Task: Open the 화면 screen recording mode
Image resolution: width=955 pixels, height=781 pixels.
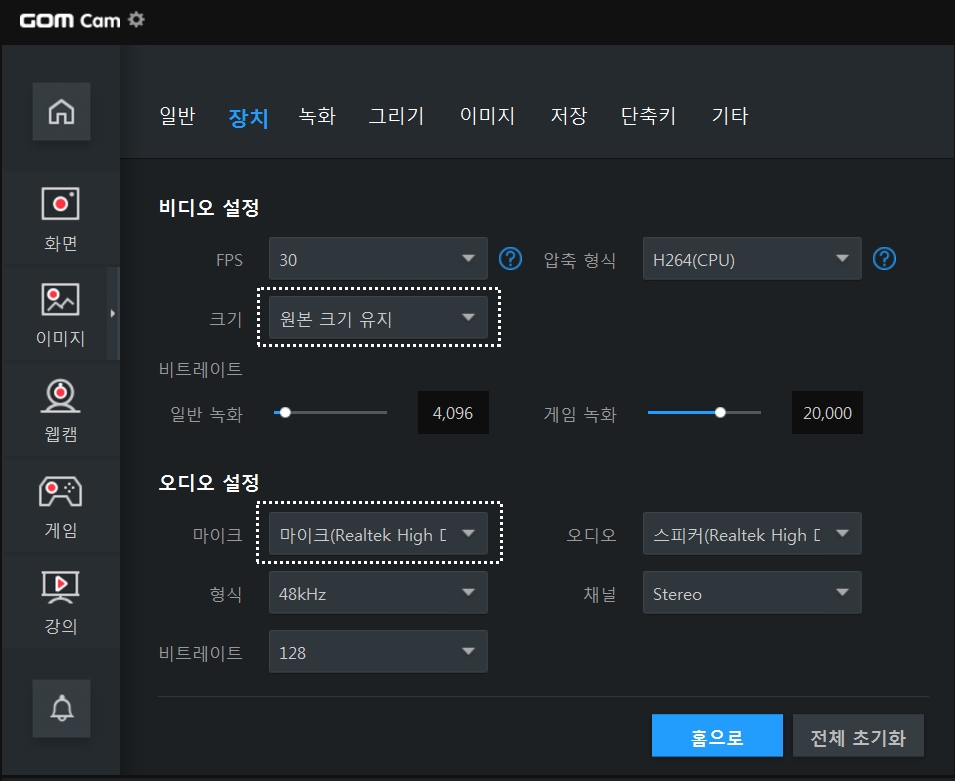Action: [x=60, y=219]
